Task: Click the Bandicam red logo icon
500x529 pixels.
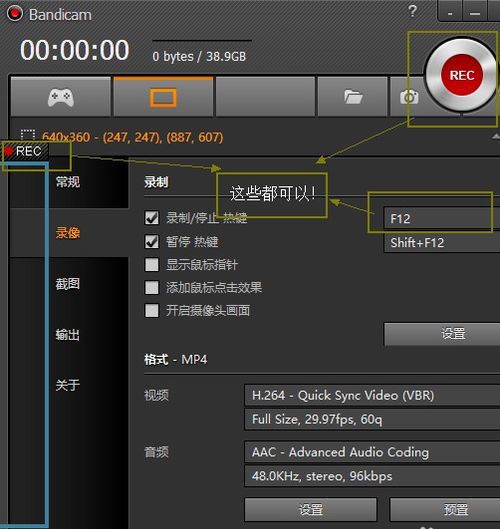Action: [x=15, y=14]
